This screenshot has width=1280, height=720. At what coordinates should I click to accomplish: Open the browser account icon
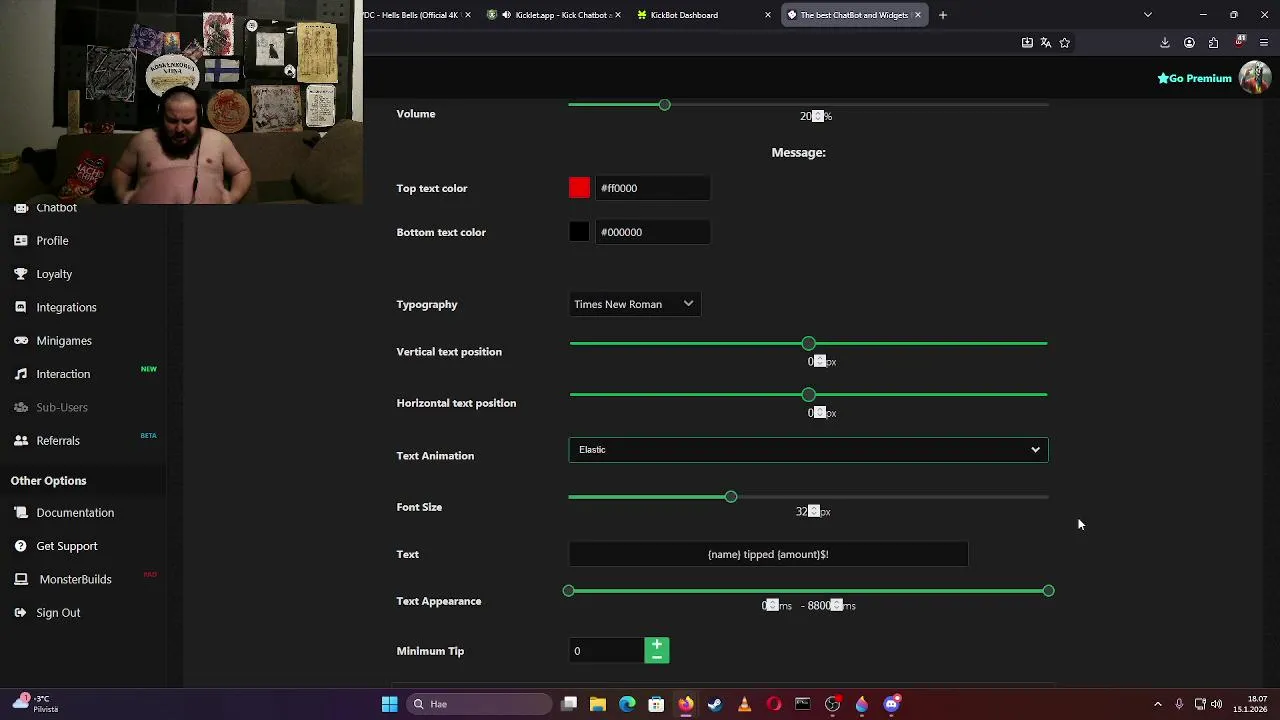point(1189,43)
